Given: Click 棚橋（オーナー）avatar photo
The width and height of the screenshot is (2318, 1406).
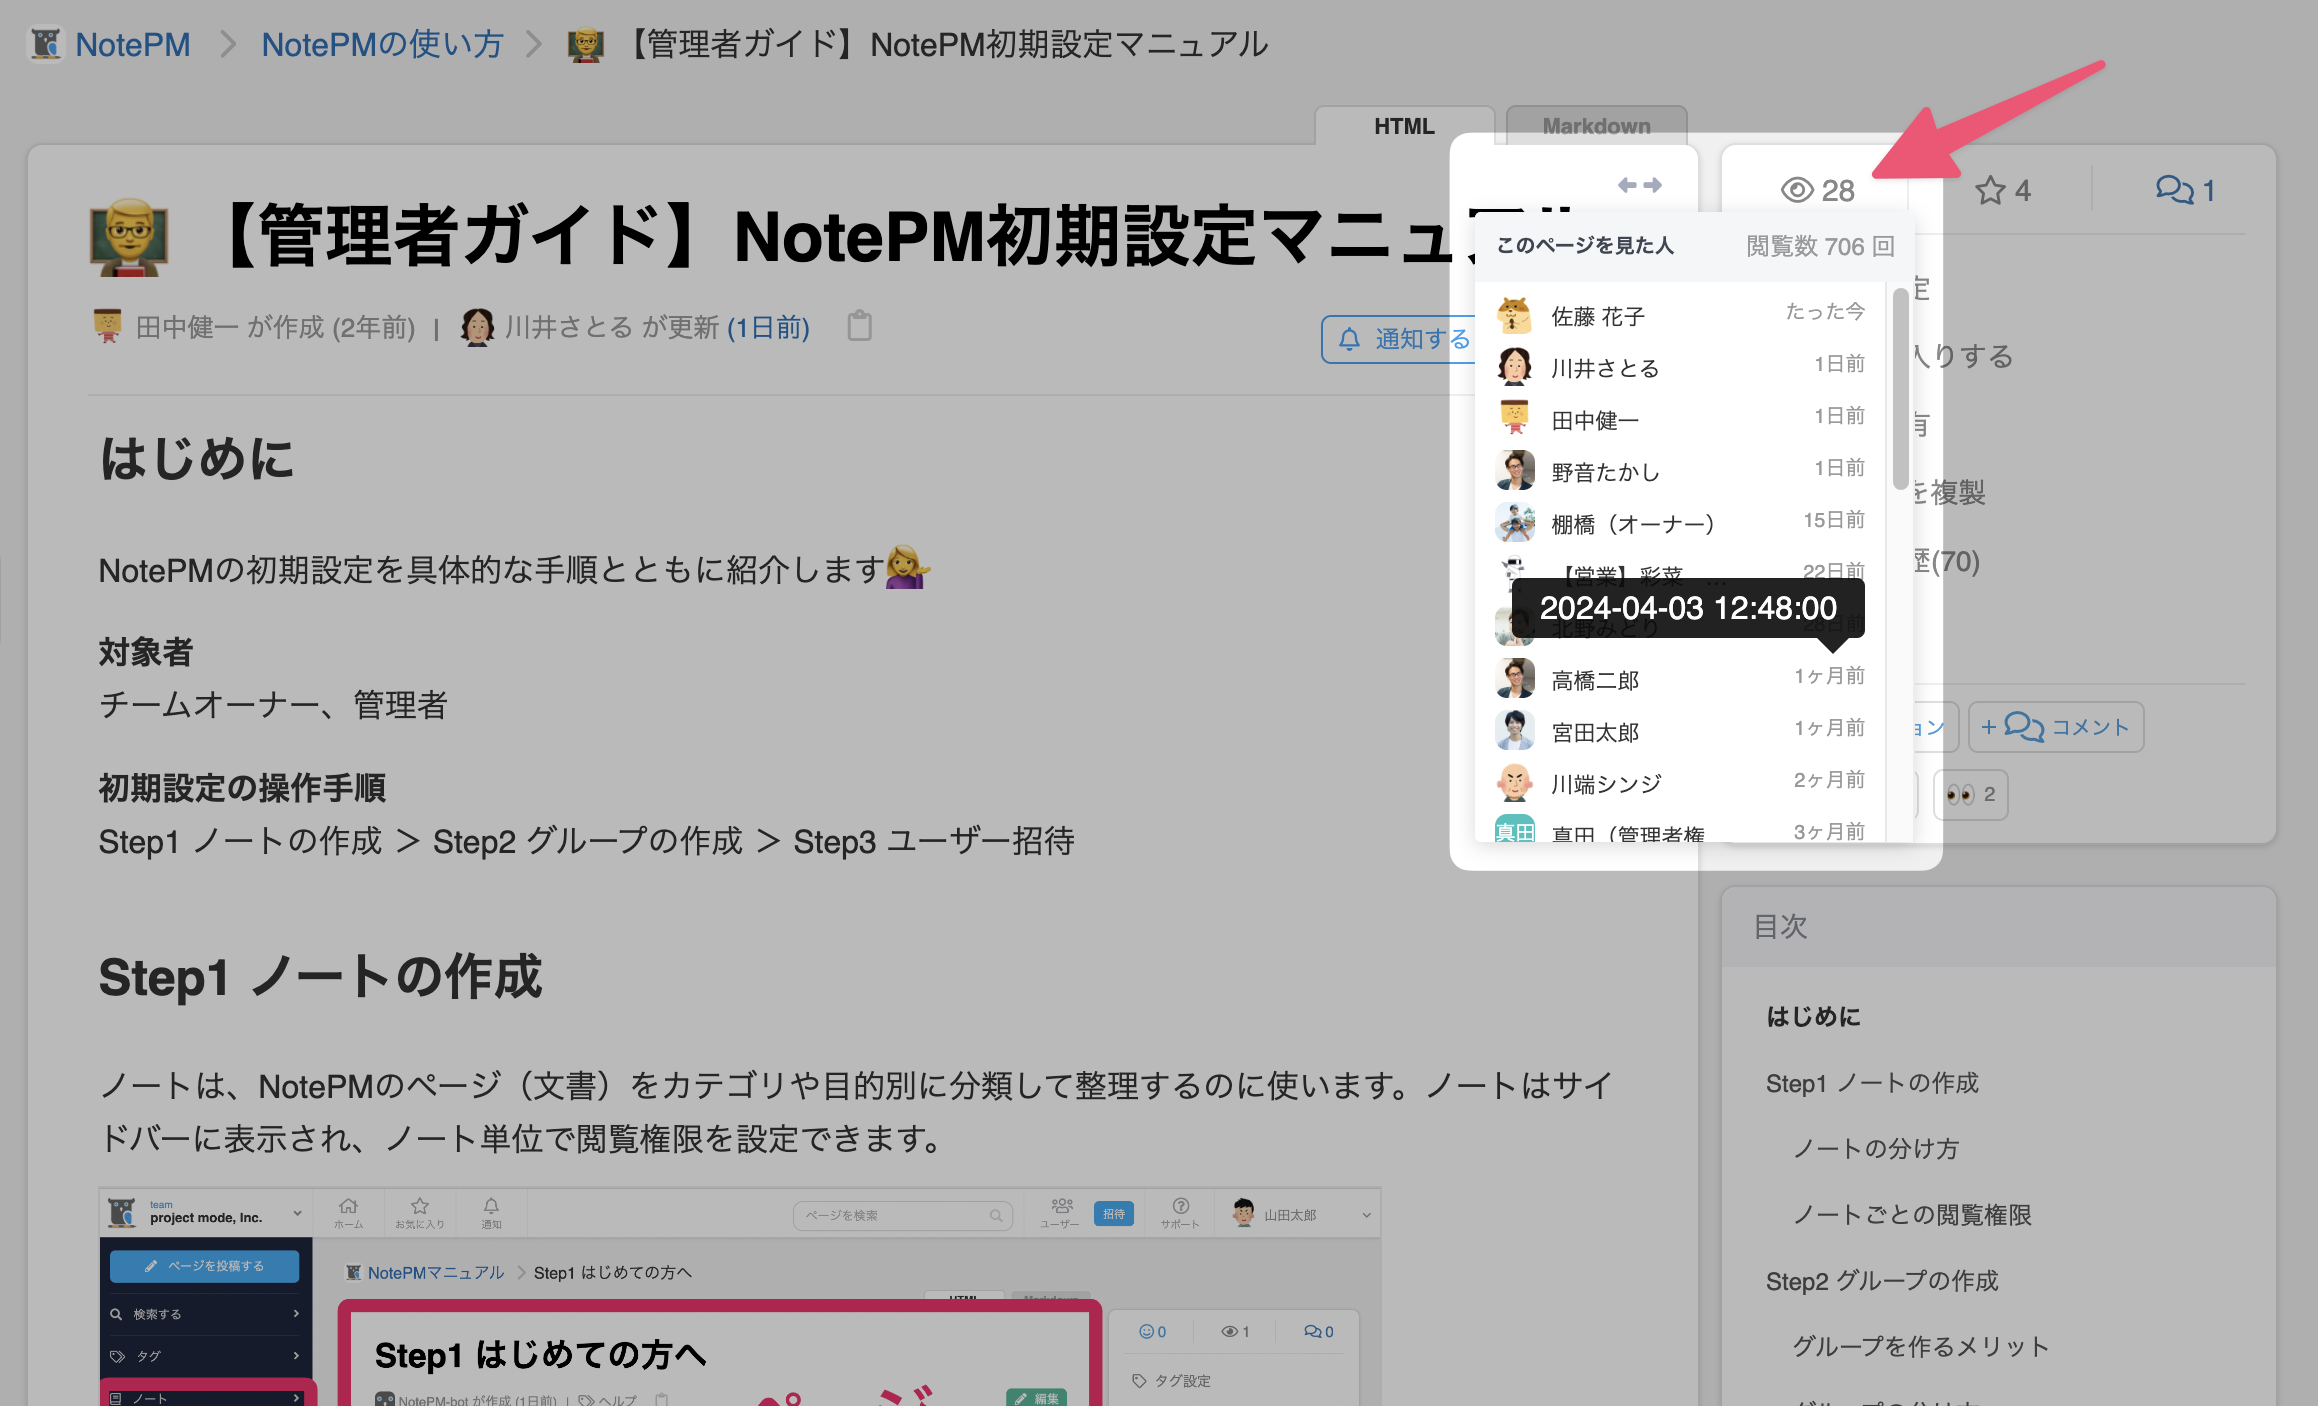Looking at the screenshot, I should point(1514,522).
